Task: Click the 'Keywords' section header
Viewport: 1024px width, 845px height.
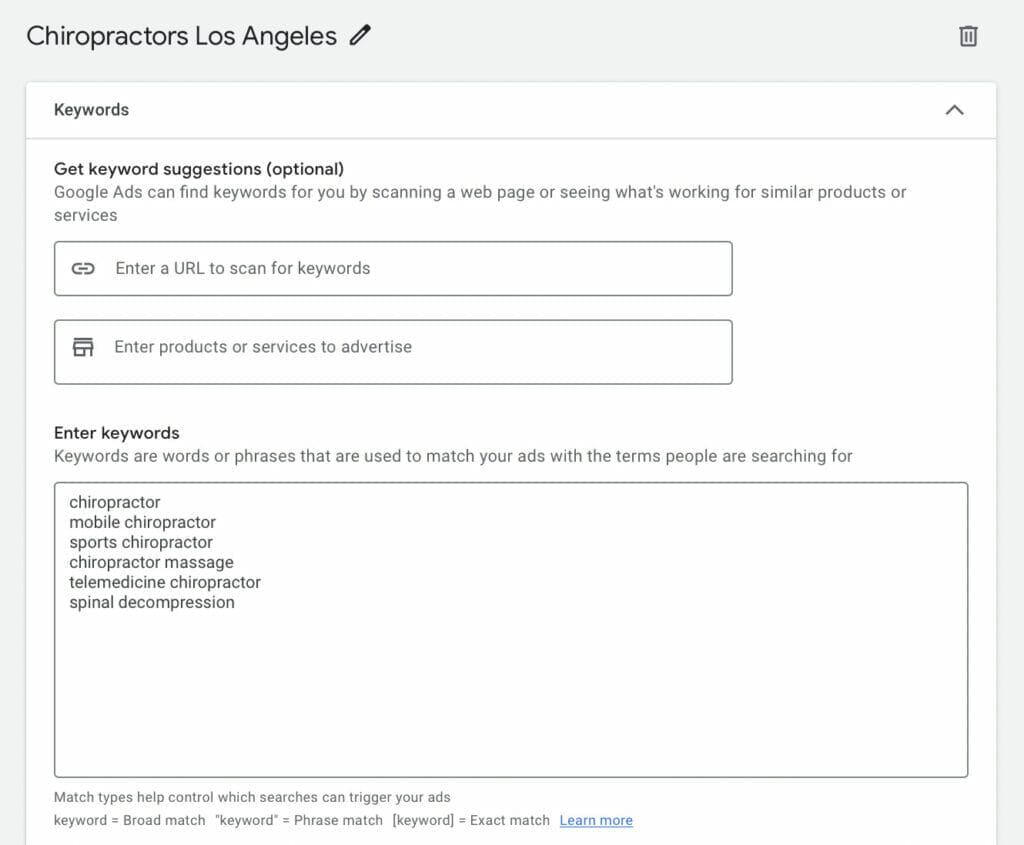Action: pyautogui.click(x=91, y=110)
